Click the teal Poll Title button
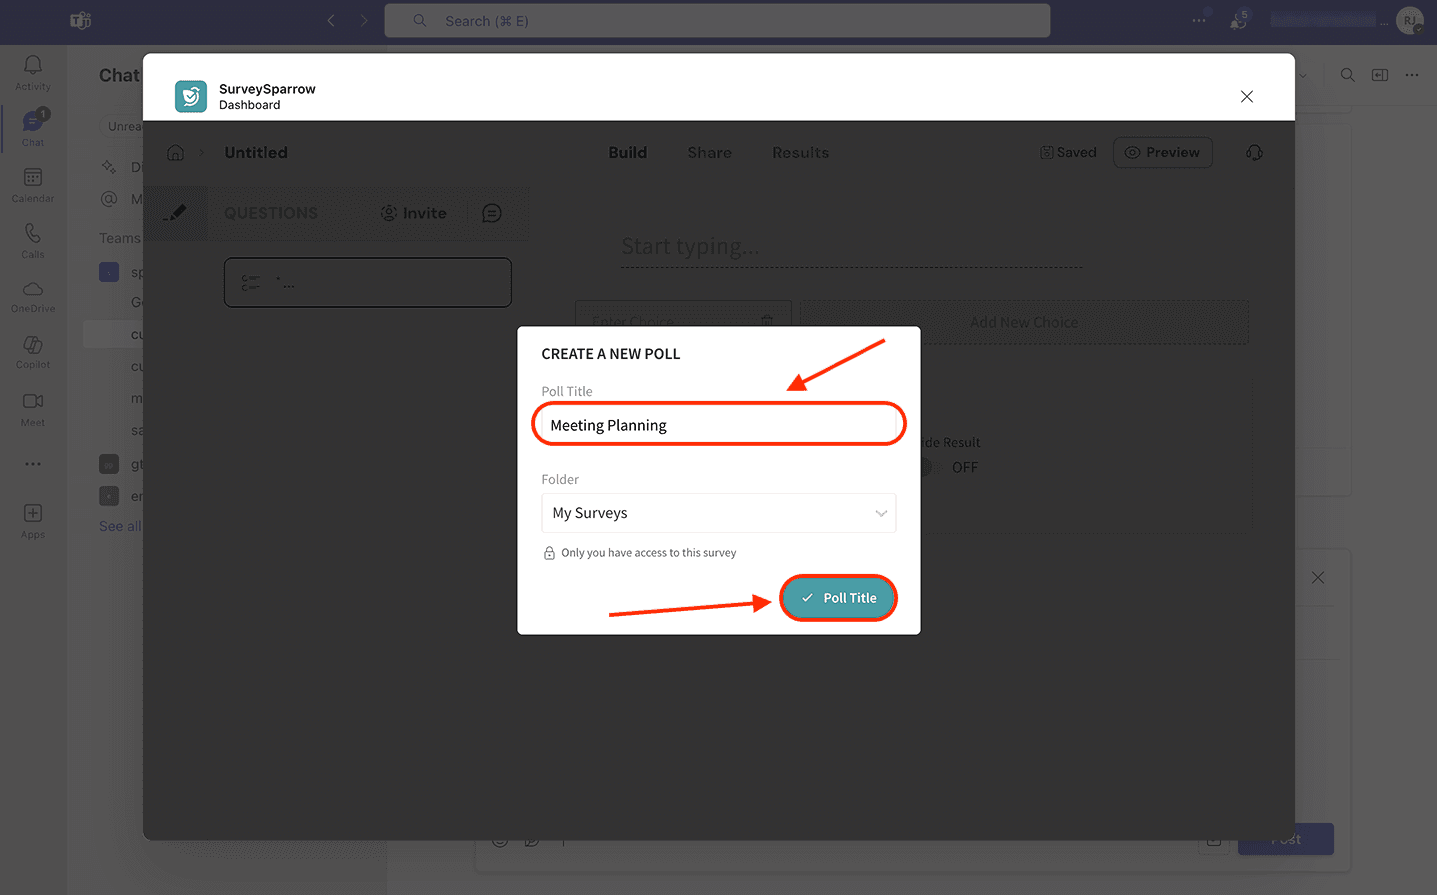The width and height of the screenshot is (1437, 895). pos(838,598)
